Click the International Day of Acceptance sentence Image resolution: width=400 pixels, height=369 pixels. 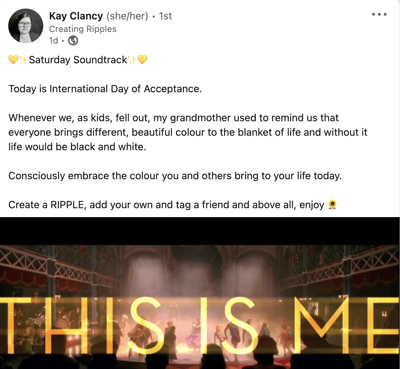[105, 89]
